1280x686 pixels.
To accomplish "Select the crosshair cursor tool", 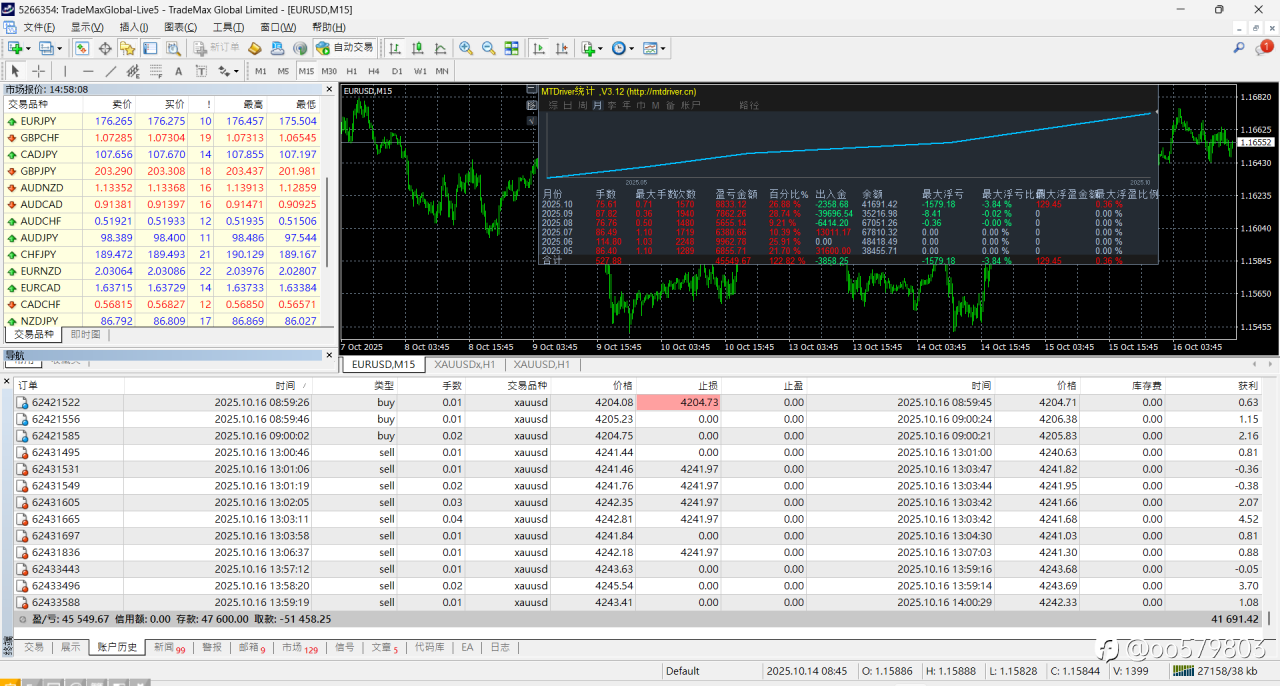I will tap(39, 71).
